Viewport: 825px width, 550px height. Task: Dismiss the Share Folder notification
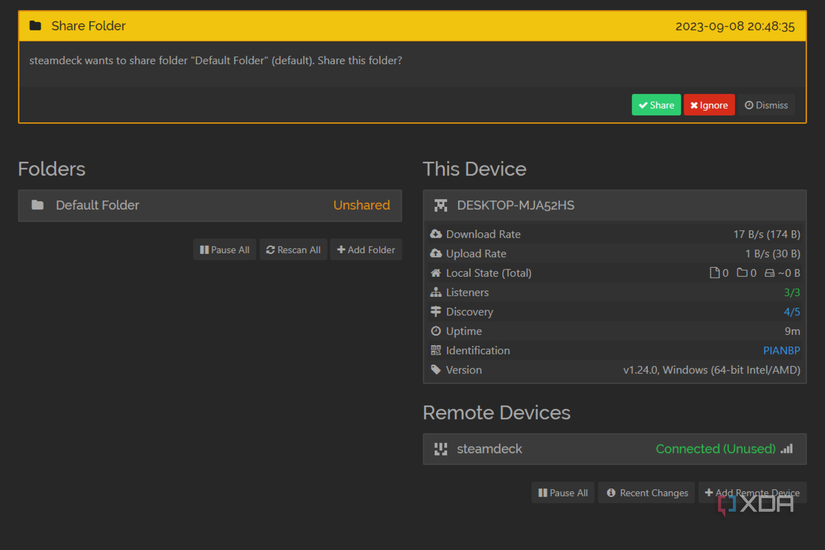pyautogui.click(x=767, y=105)
